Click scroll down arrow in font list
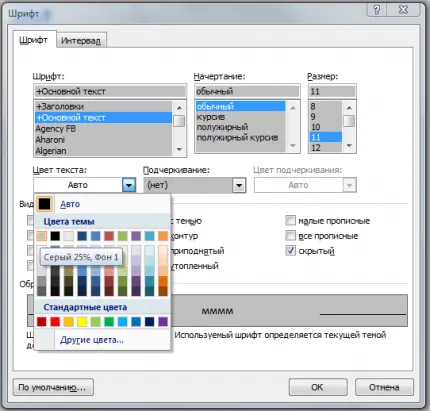Screen dimensions: 430x411 [179, 149]
